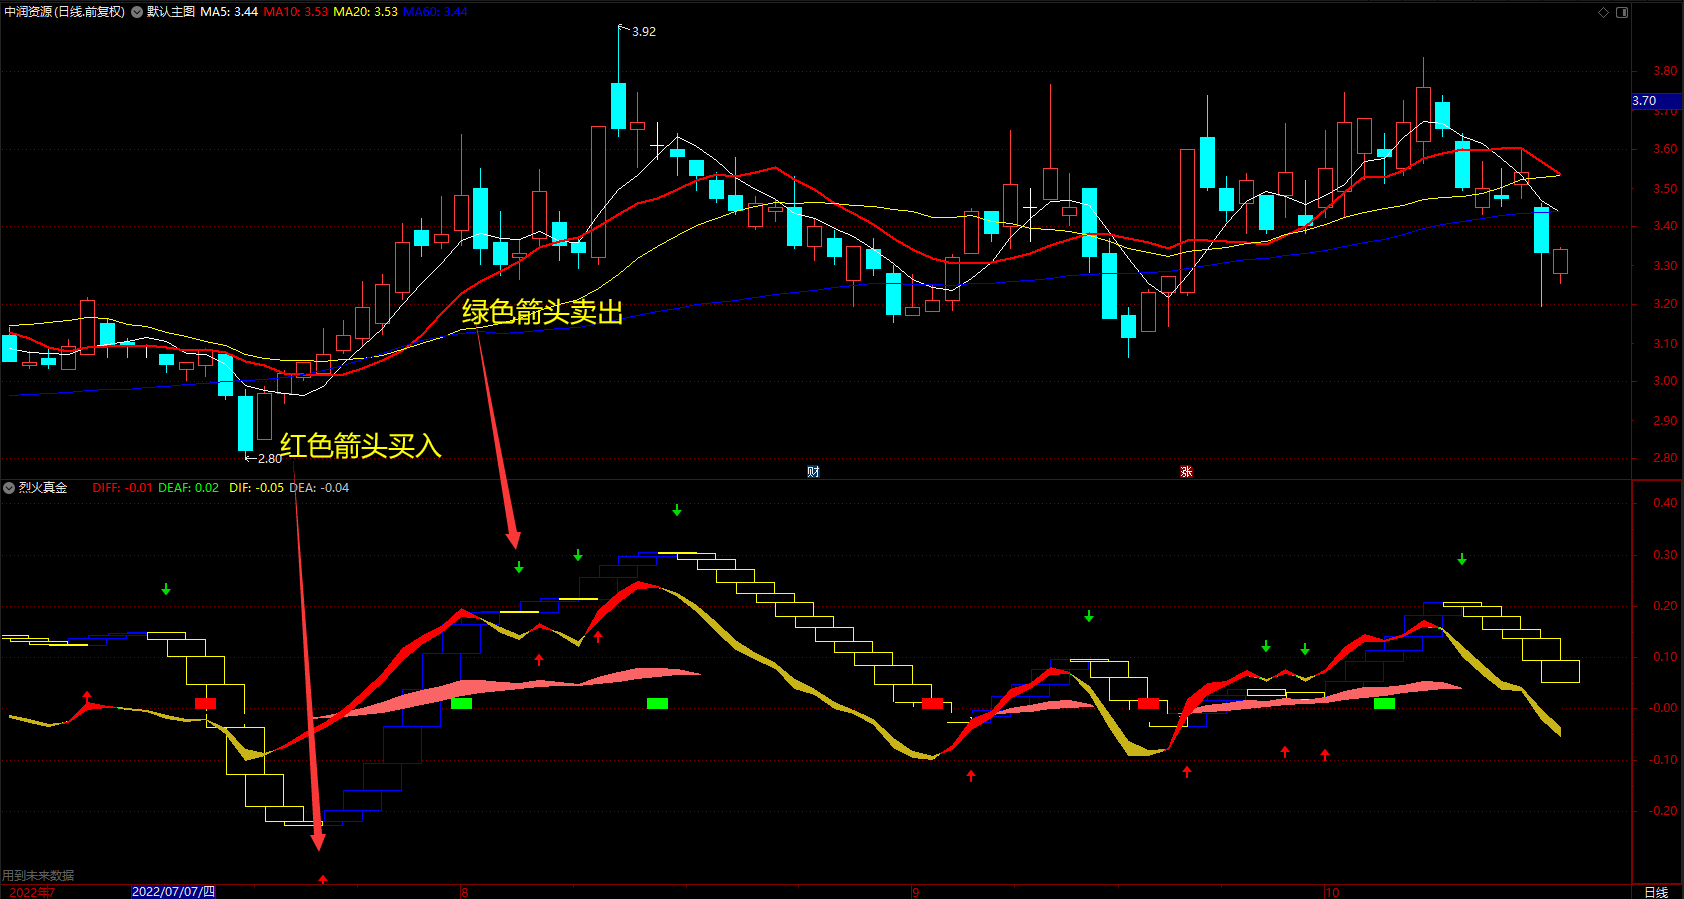The image size is (1684, 899).
Task: Click the DEA: -0.04 value
Action: click(319, 488)
